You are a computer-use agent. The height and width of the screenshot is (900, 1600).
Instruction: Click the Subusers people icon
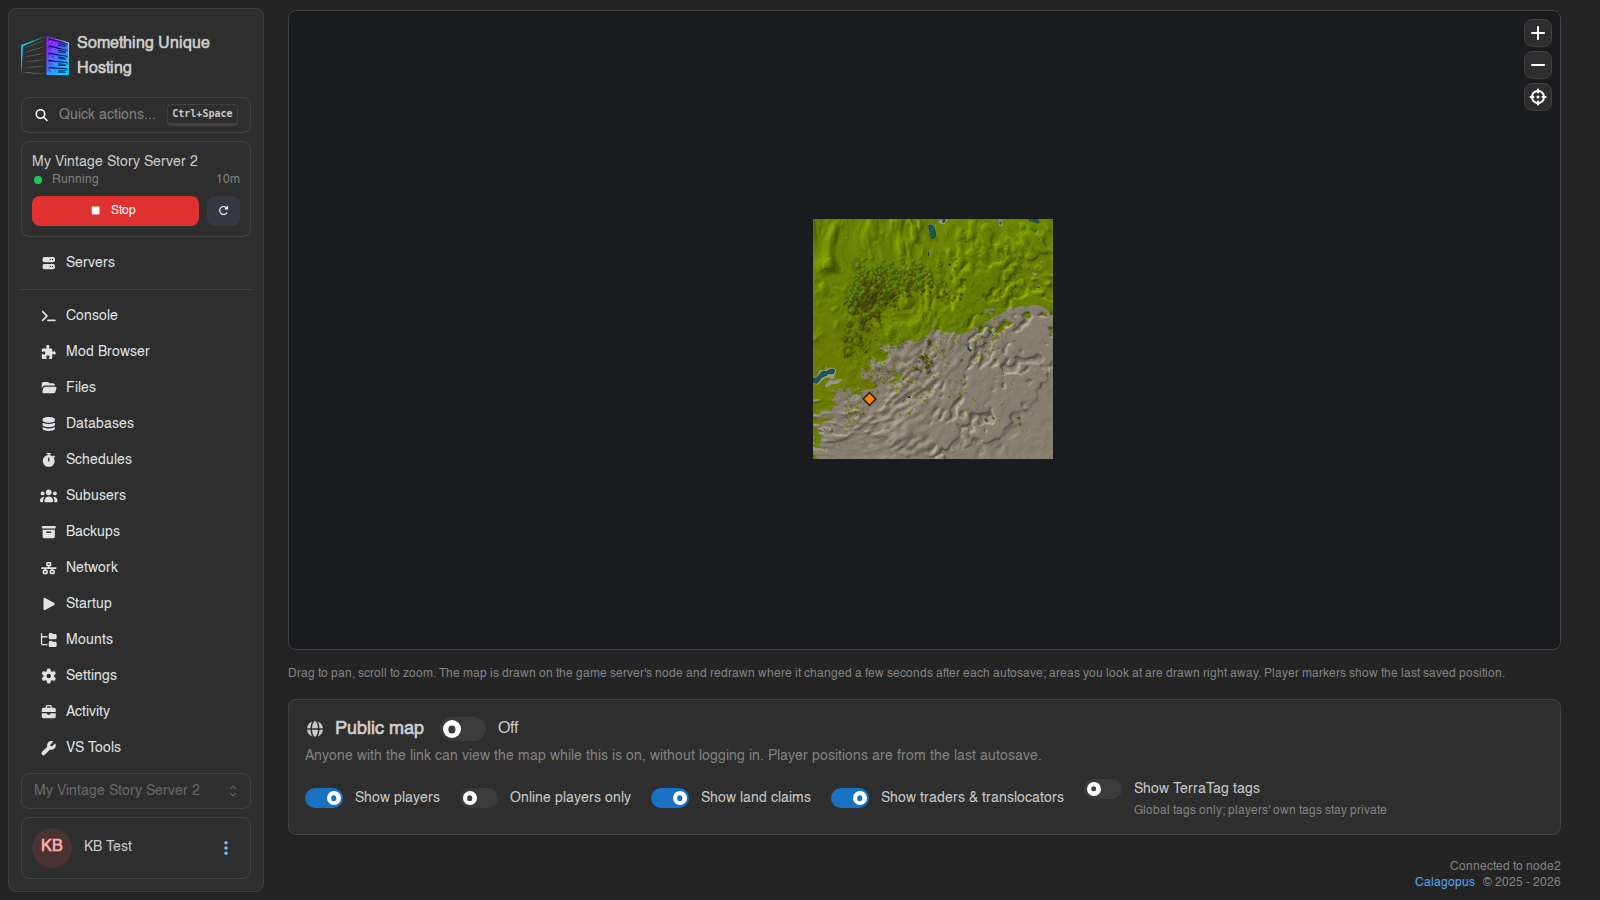48,496
